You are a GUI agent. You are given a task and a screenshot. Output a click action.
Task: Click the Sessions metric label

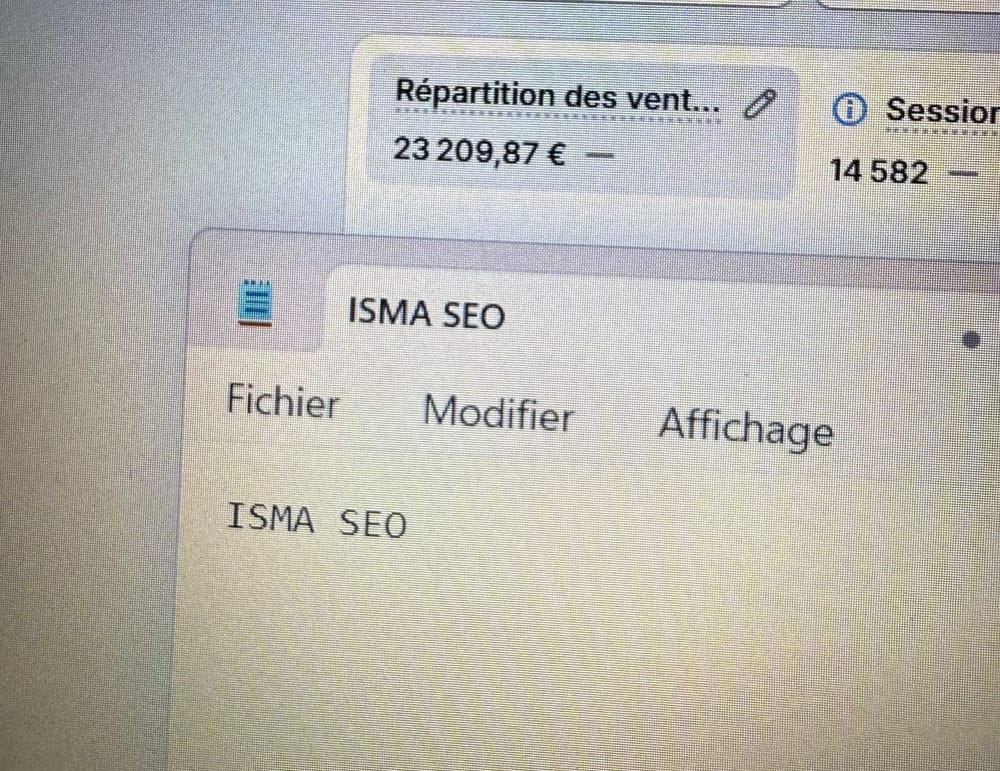coord(942,111)
